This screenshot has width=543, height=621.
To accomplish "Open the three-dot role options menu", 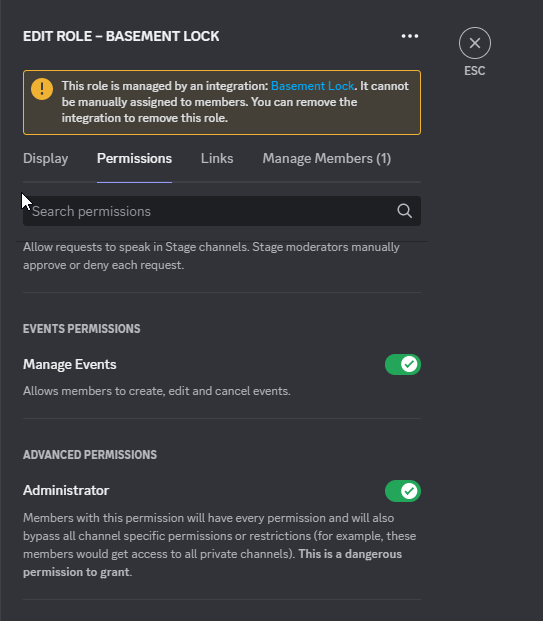I will (410, 36).
